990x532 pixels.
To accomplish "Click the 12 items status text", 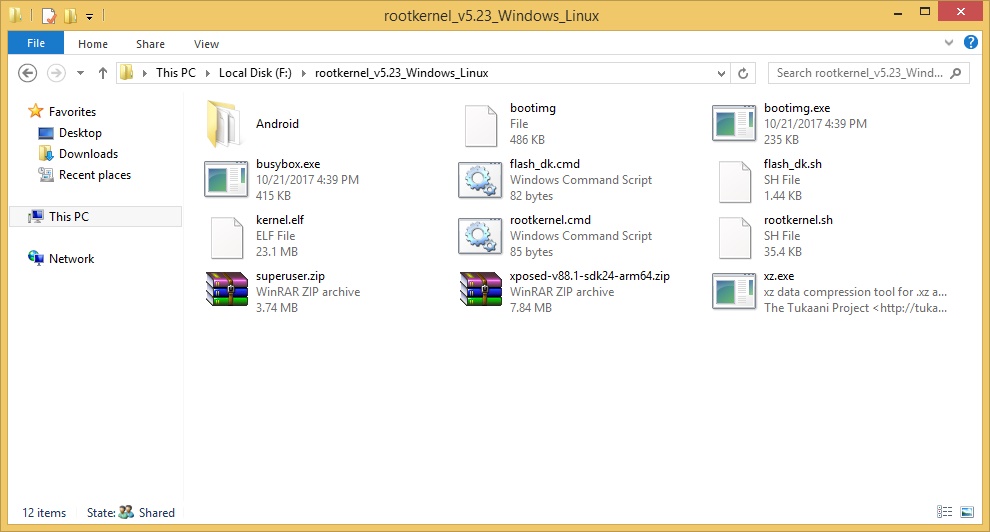I will [x=44, y=512].
